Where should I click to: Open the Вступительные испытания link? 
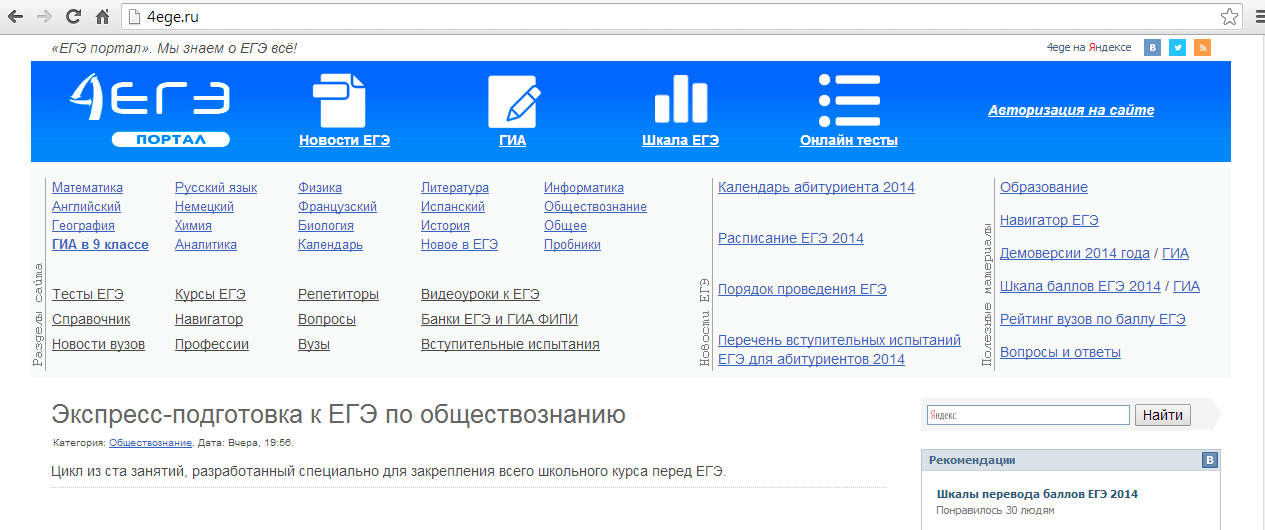510,344
